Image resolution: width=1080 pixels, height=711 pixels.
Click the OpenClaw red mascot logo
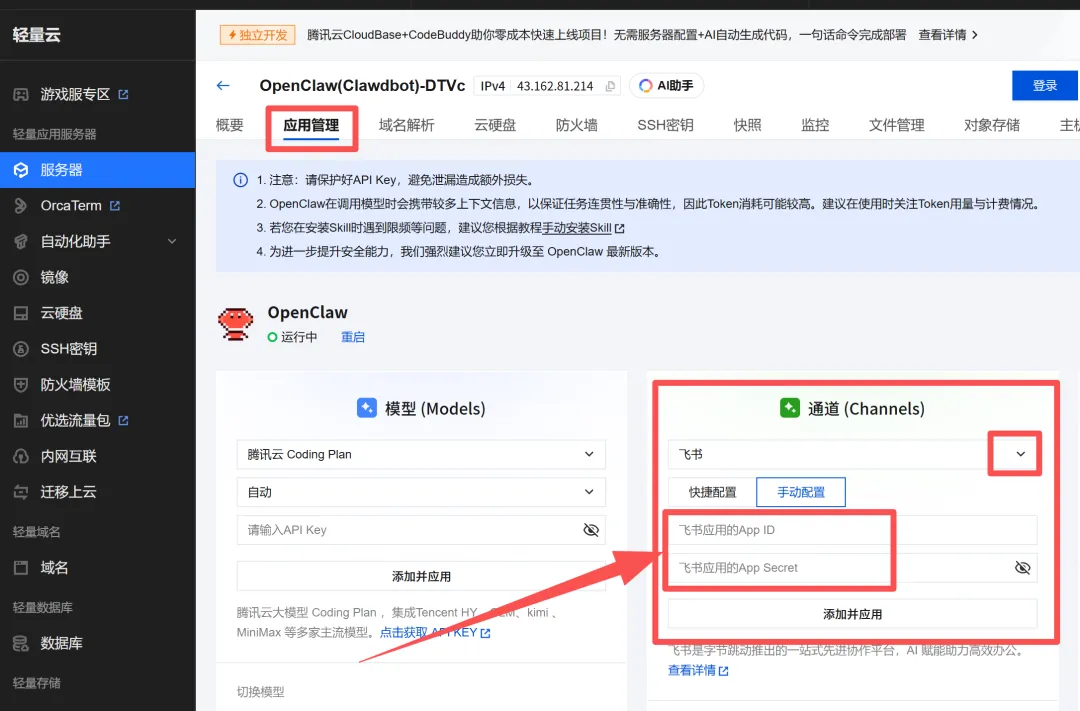[236, 324]
